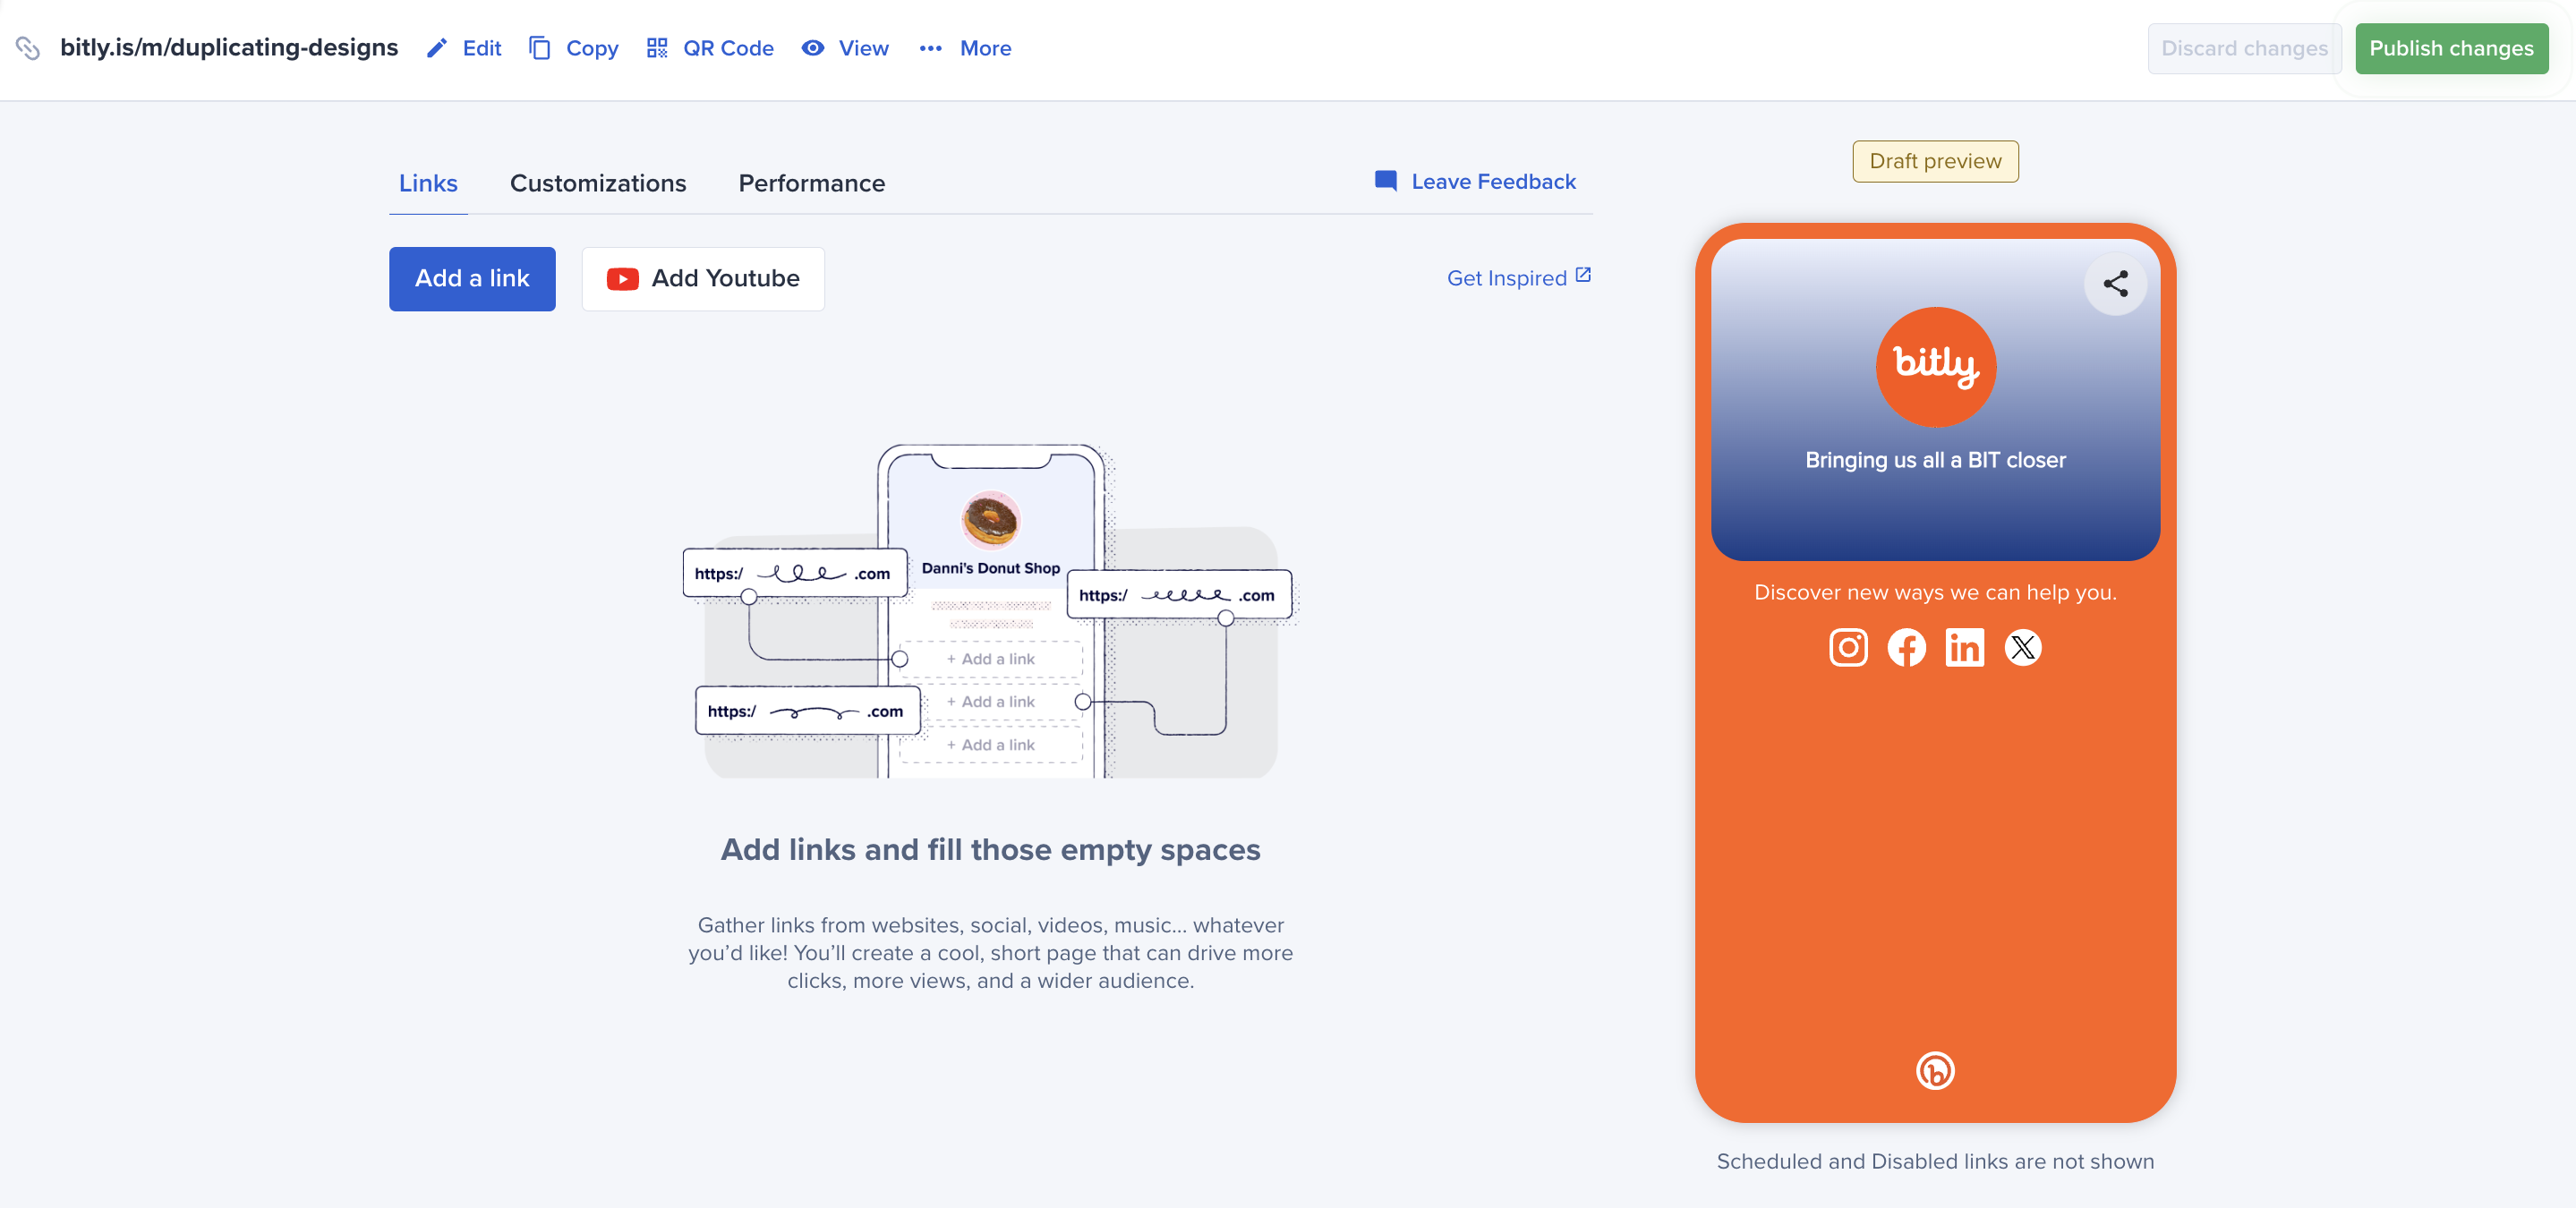Click the share icon in the preview

click(2115, 284)
